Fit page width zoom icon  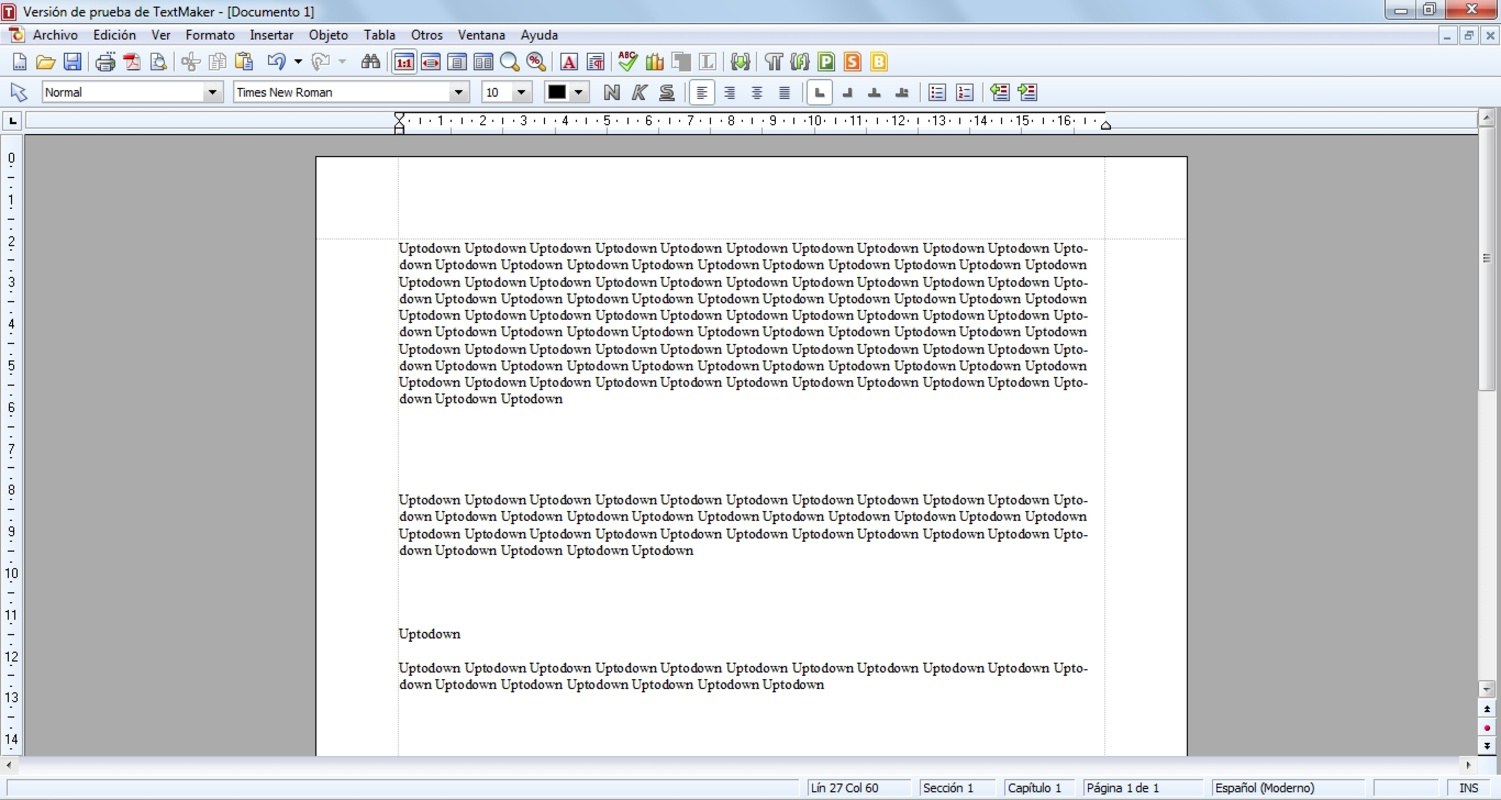[431, 62]
